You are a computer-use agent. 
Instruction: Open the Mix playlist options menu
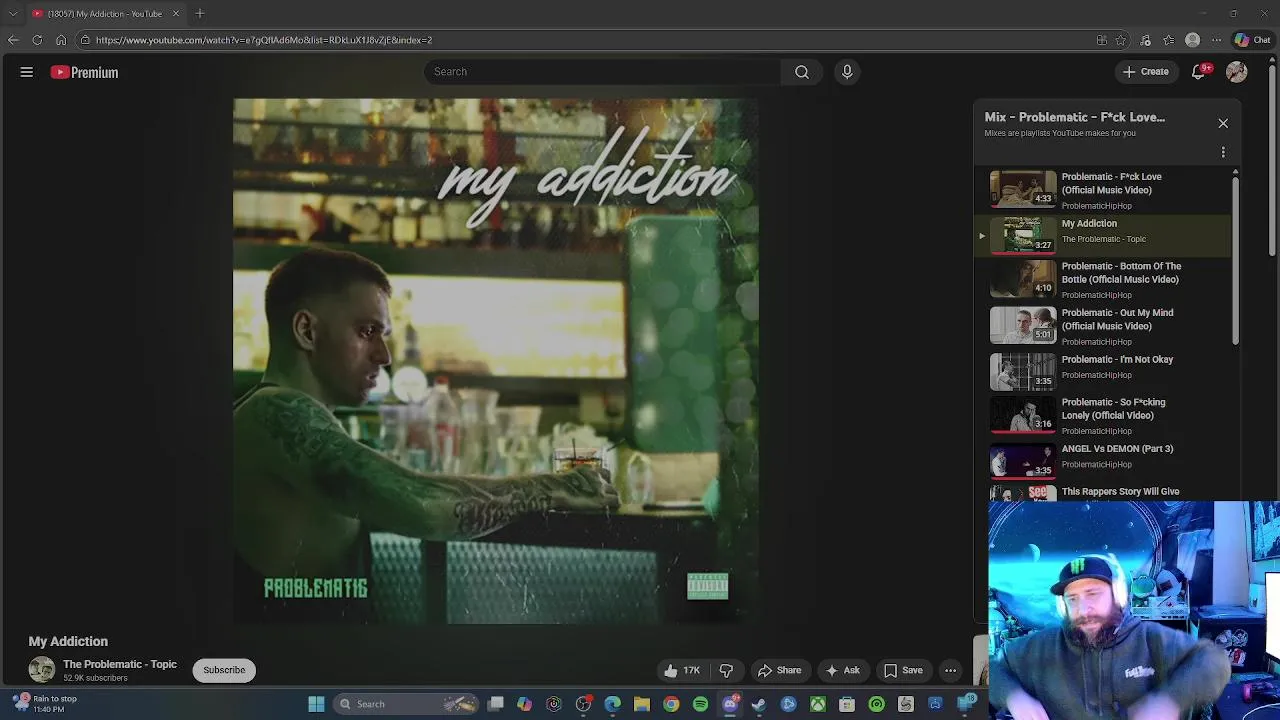[x=1223, y=152]
